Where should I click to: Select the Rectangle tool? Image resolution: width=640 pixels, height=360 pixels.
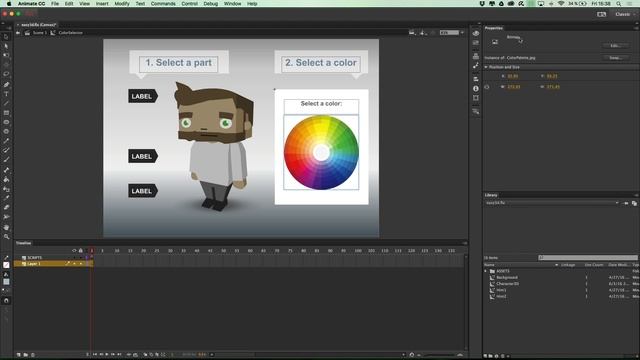pyautogui.click(x=6, y=113)
